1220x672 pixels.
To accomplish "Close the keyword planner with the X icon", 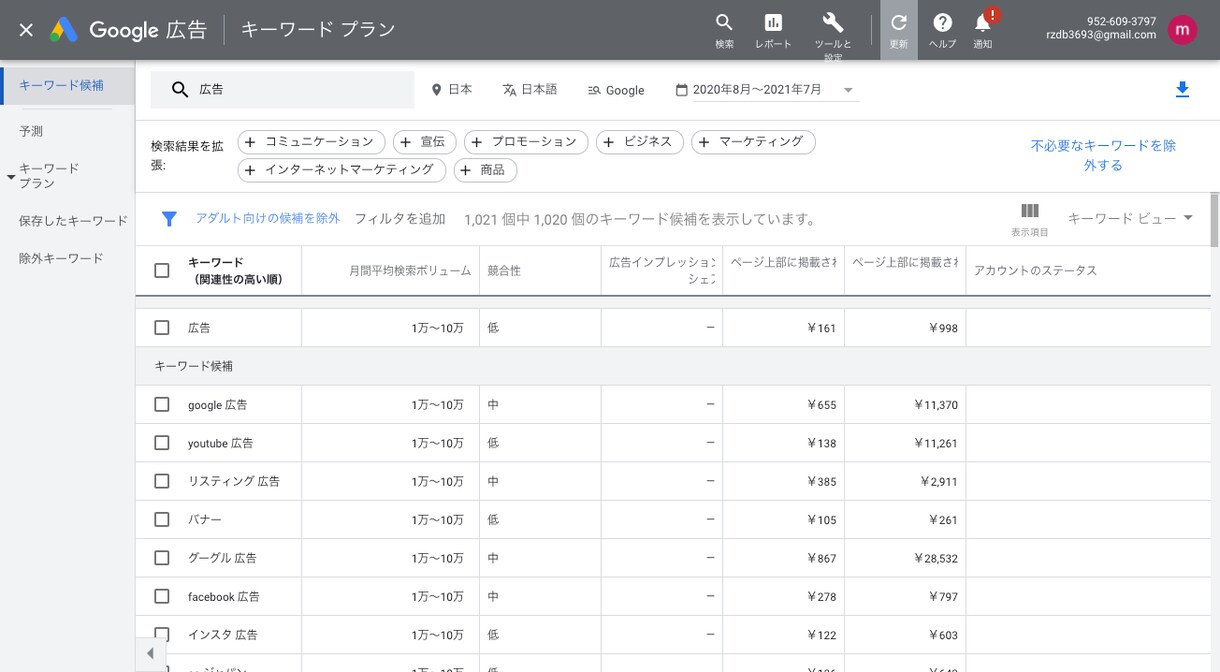I will coord(26,30).
